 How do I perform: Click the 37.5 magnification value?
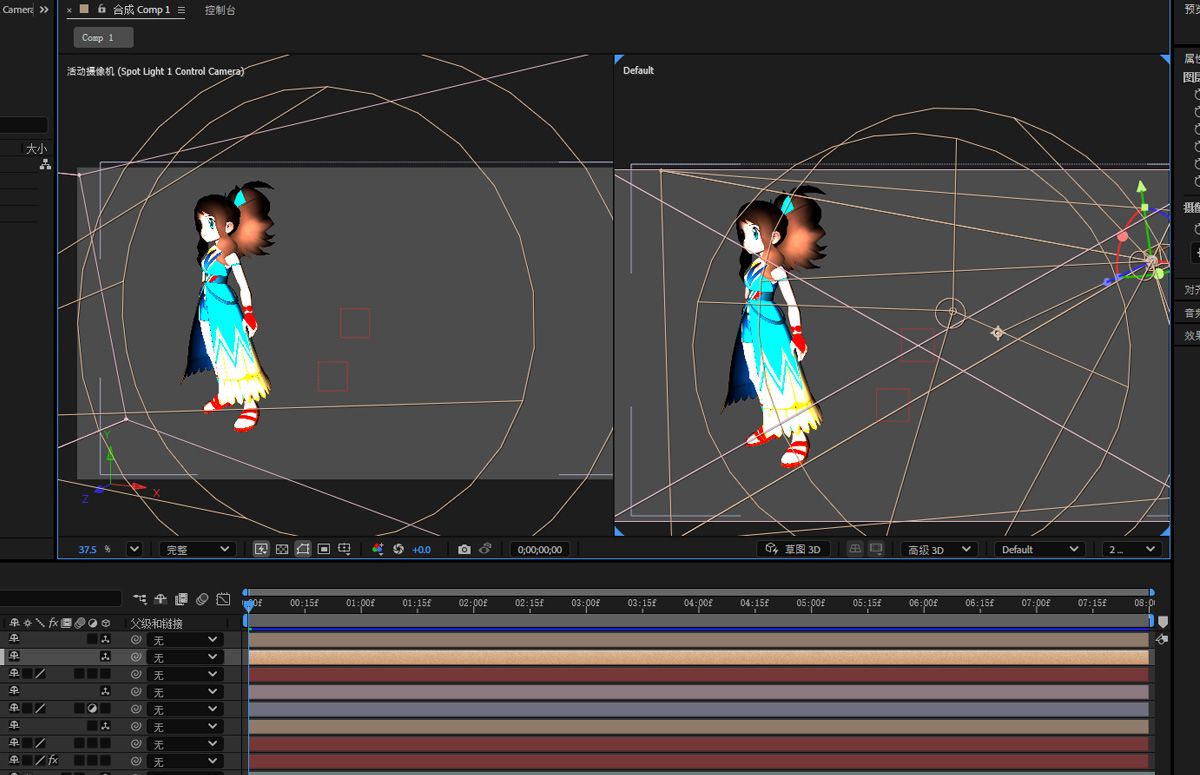pyautogui.click(x=88, y=549)
